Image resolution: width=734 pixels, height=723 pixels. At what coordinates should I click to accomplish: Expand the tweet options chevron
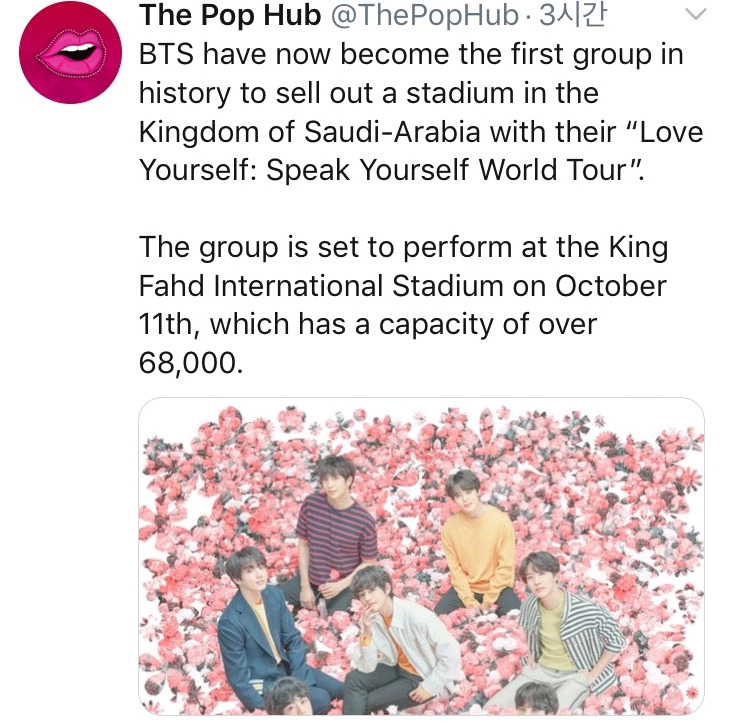point(694,17)
